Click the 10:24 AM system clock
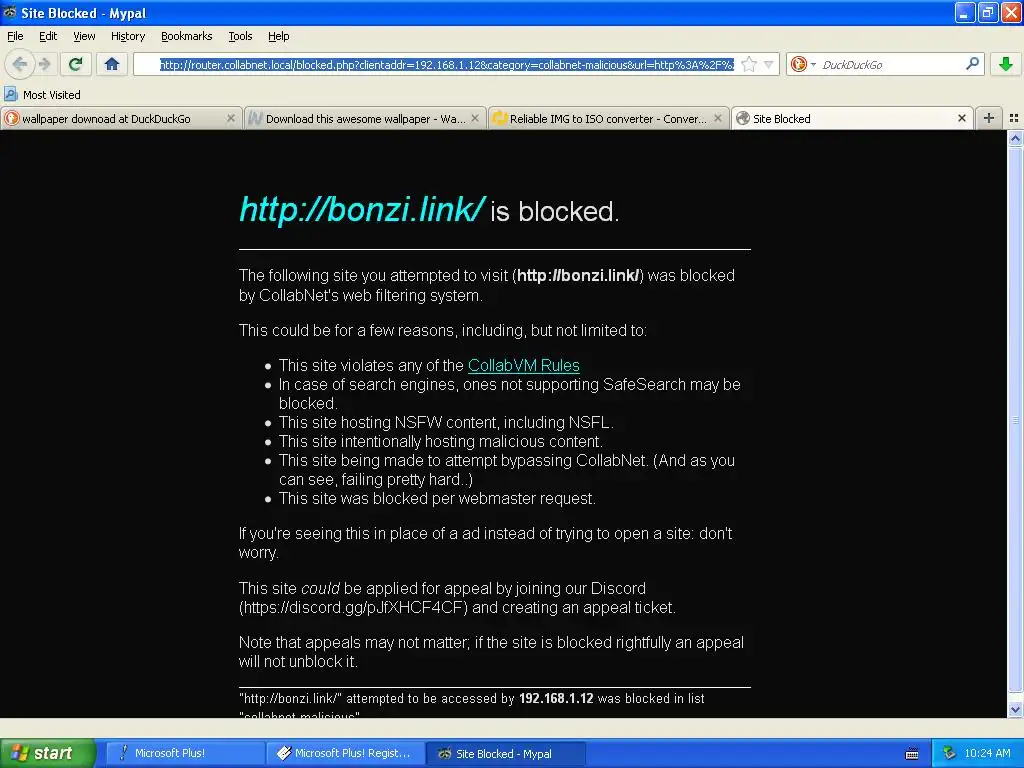The height and width of the screenshot is (768, 1024). click(x=987, y=753)
